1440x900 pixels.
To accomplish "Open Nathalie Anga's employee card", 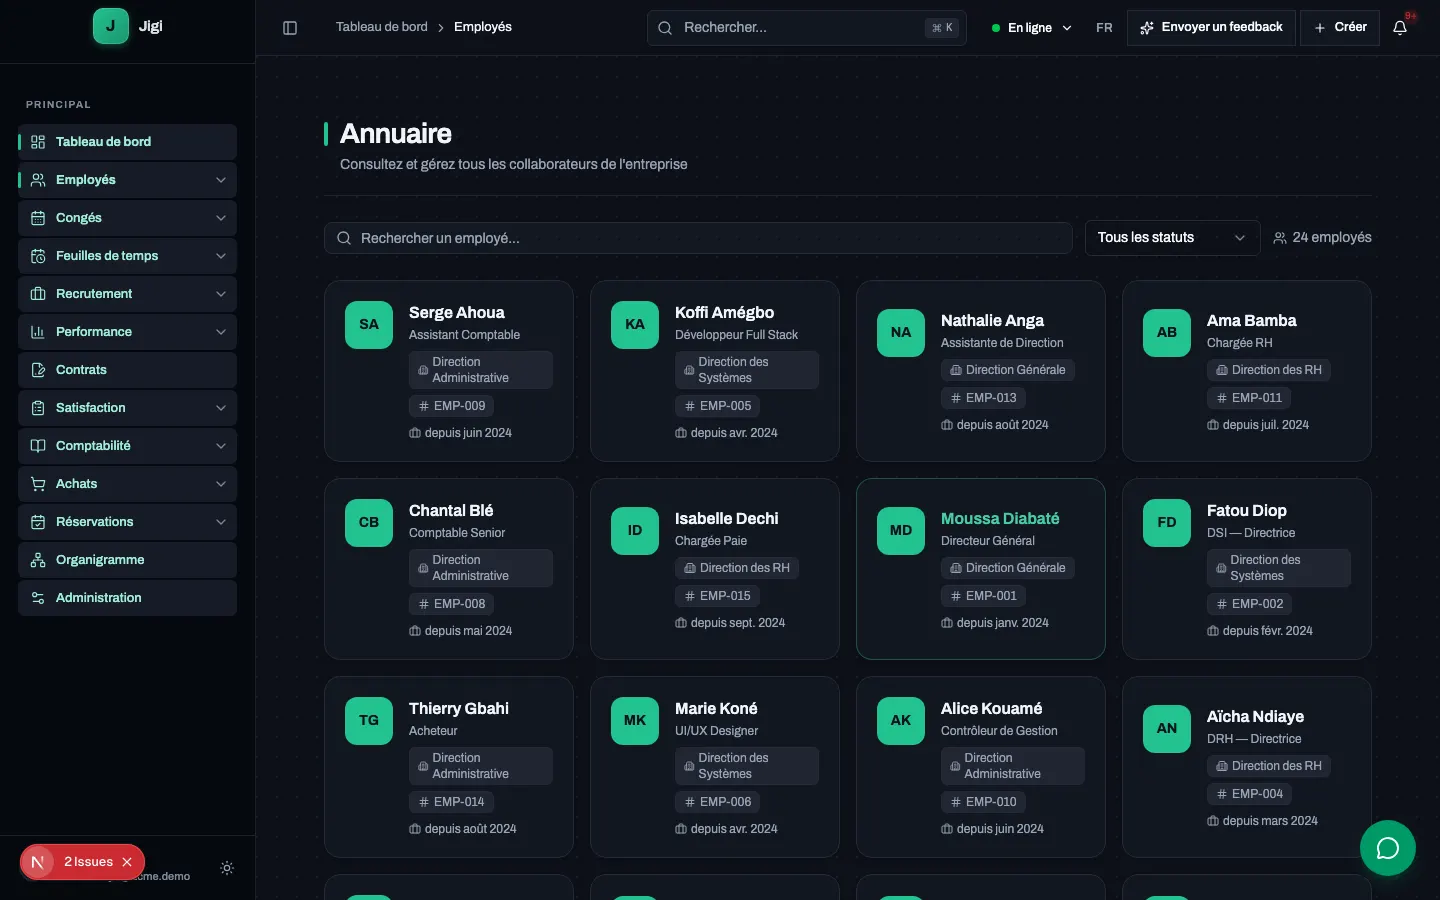I will [981, 371].
